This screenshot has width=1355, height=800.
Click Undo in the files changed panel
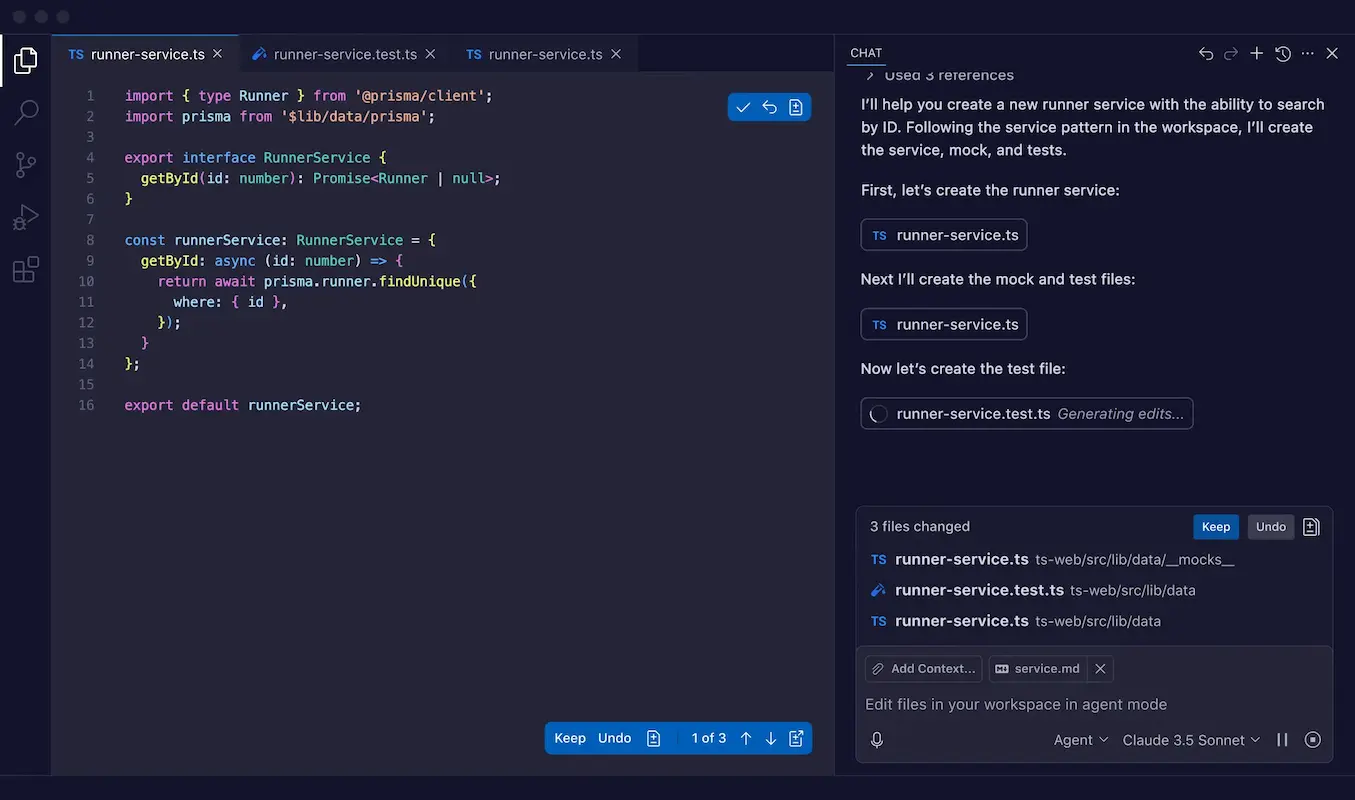(x=1270, y=527)
